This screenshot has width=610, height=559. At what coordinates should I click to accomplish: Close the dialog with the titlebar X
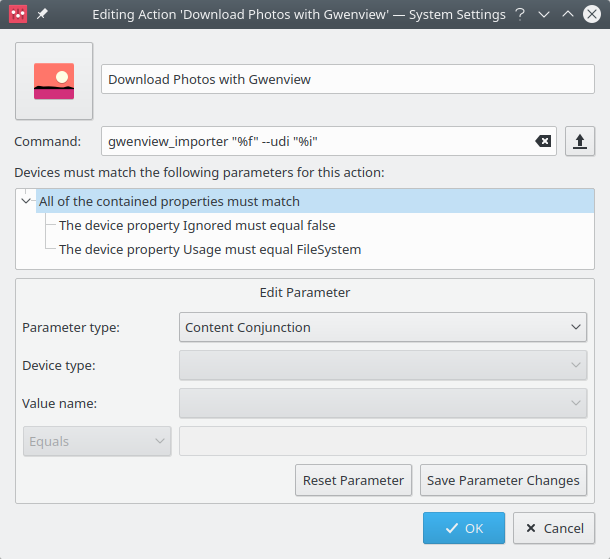(591, 16)
